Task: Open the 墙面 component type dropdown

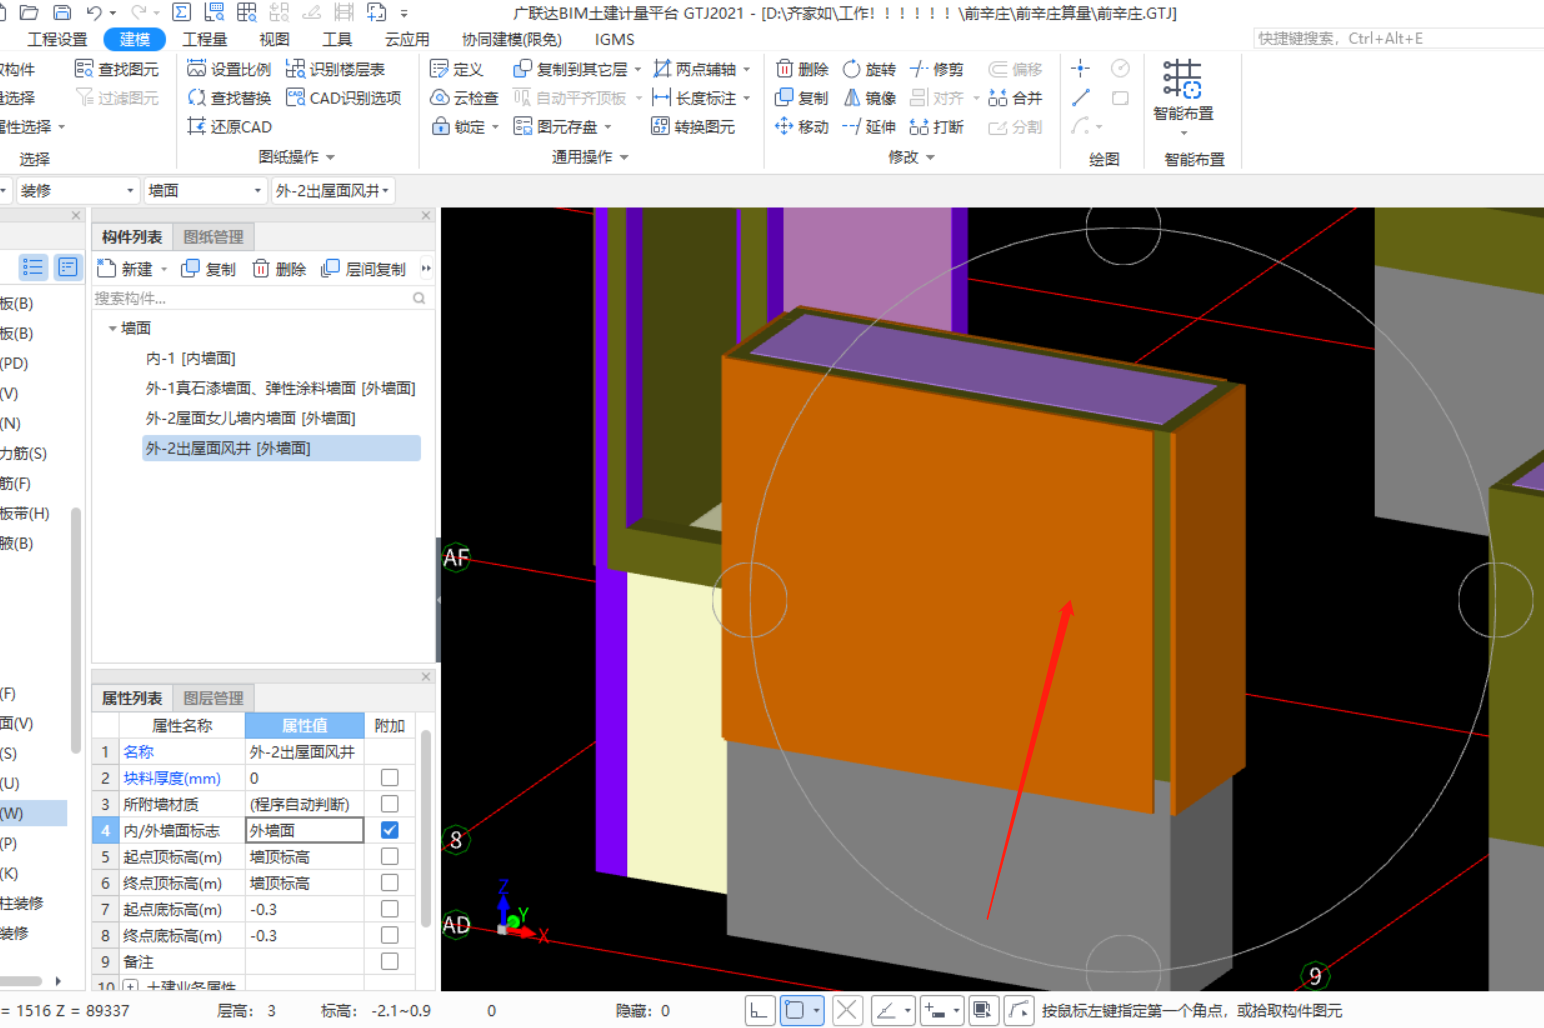Action: click(206, 190)
